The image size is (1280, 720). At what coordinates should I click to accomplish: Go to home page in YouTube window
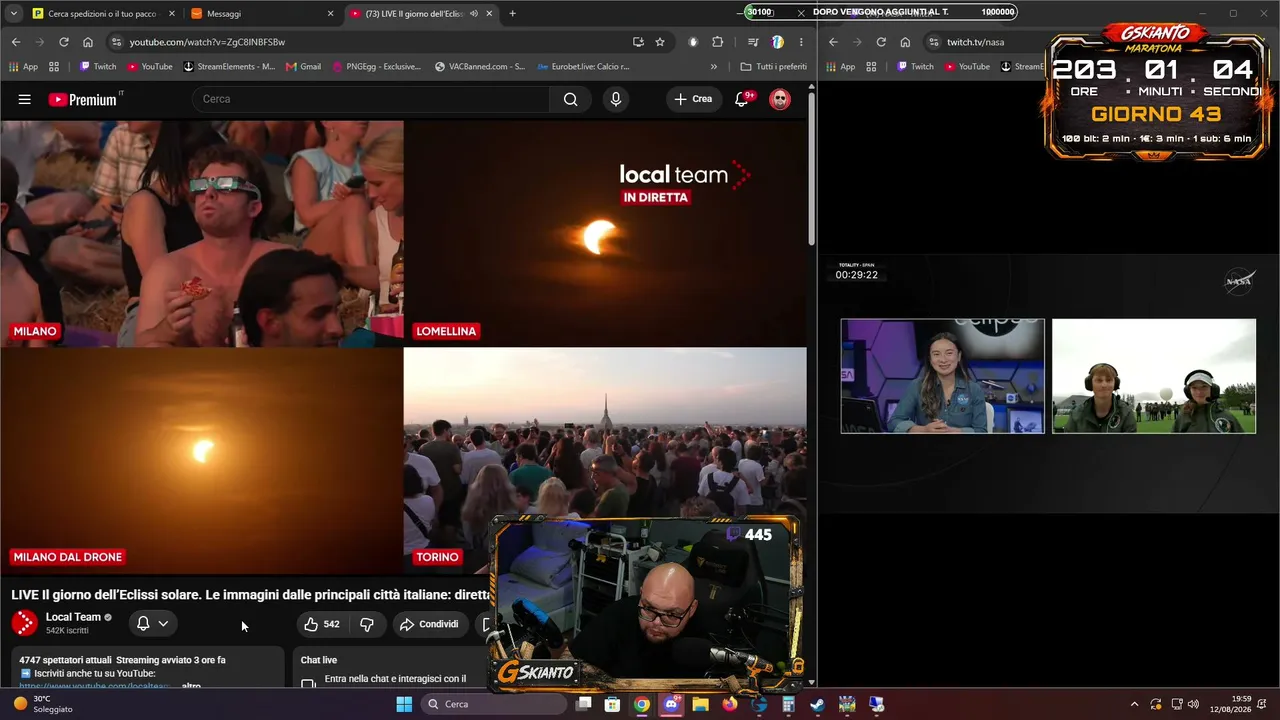88,42
